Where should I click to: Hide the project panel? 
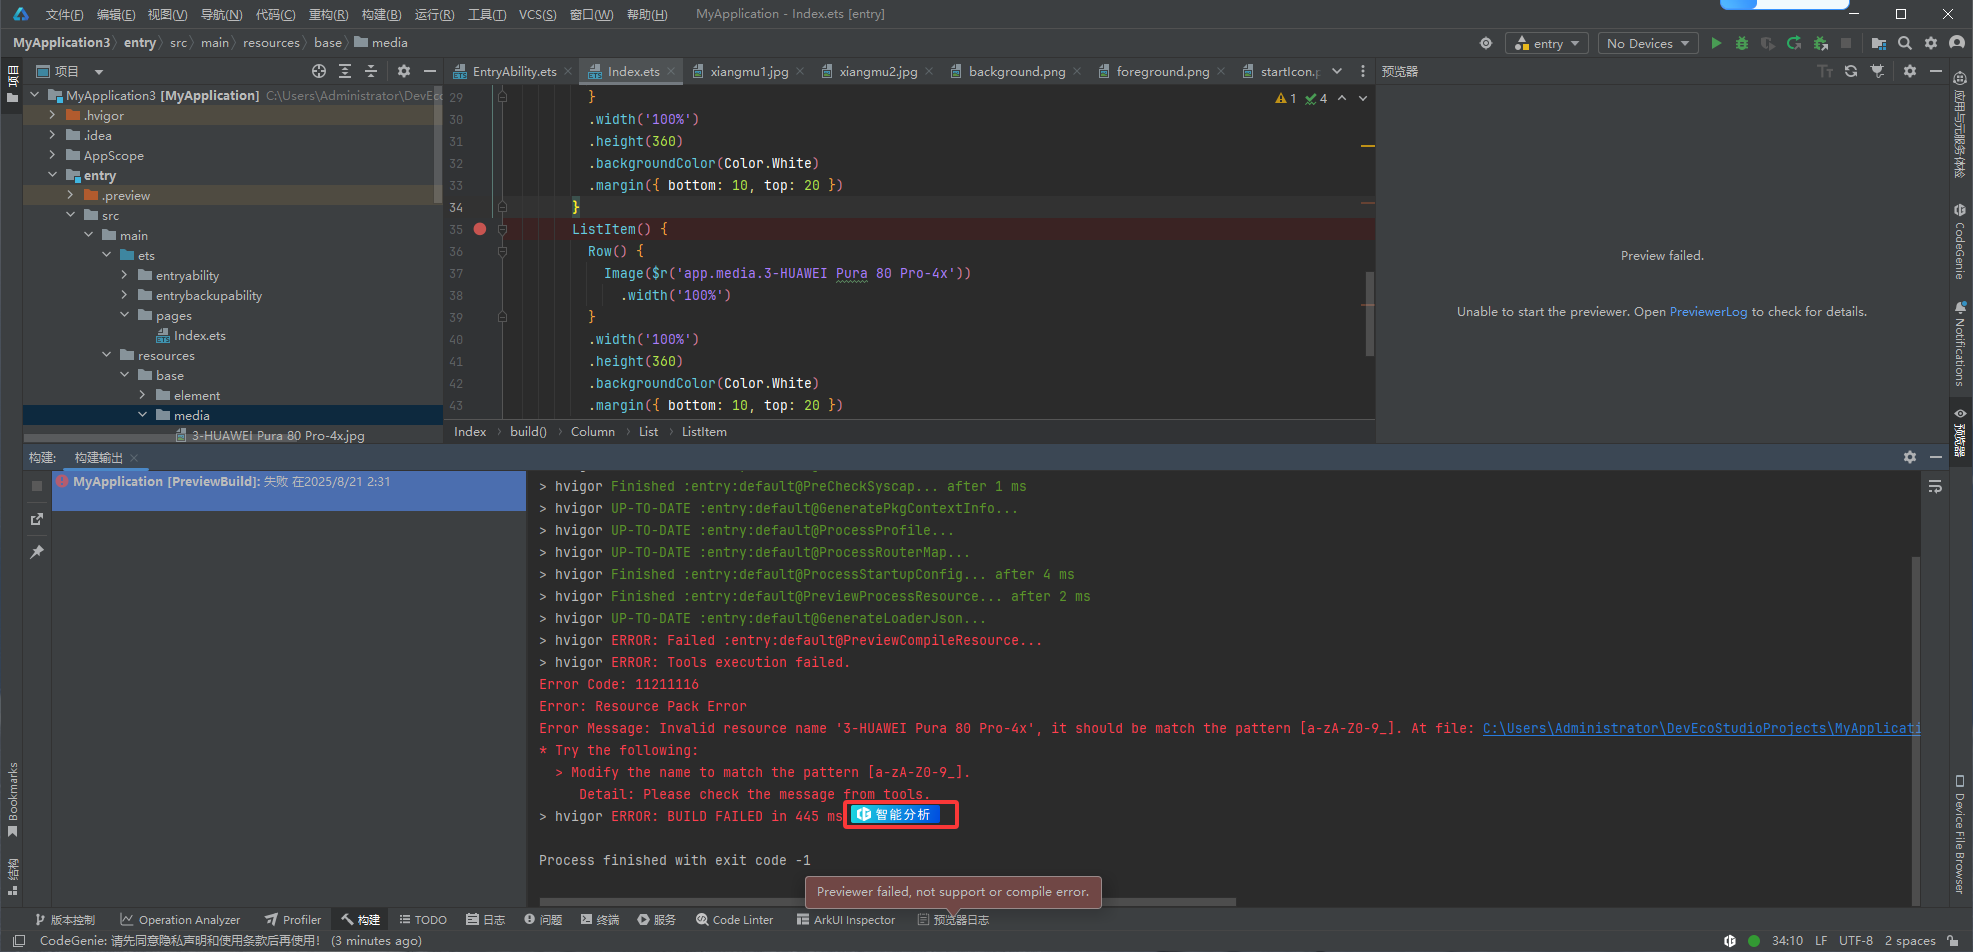430,71
